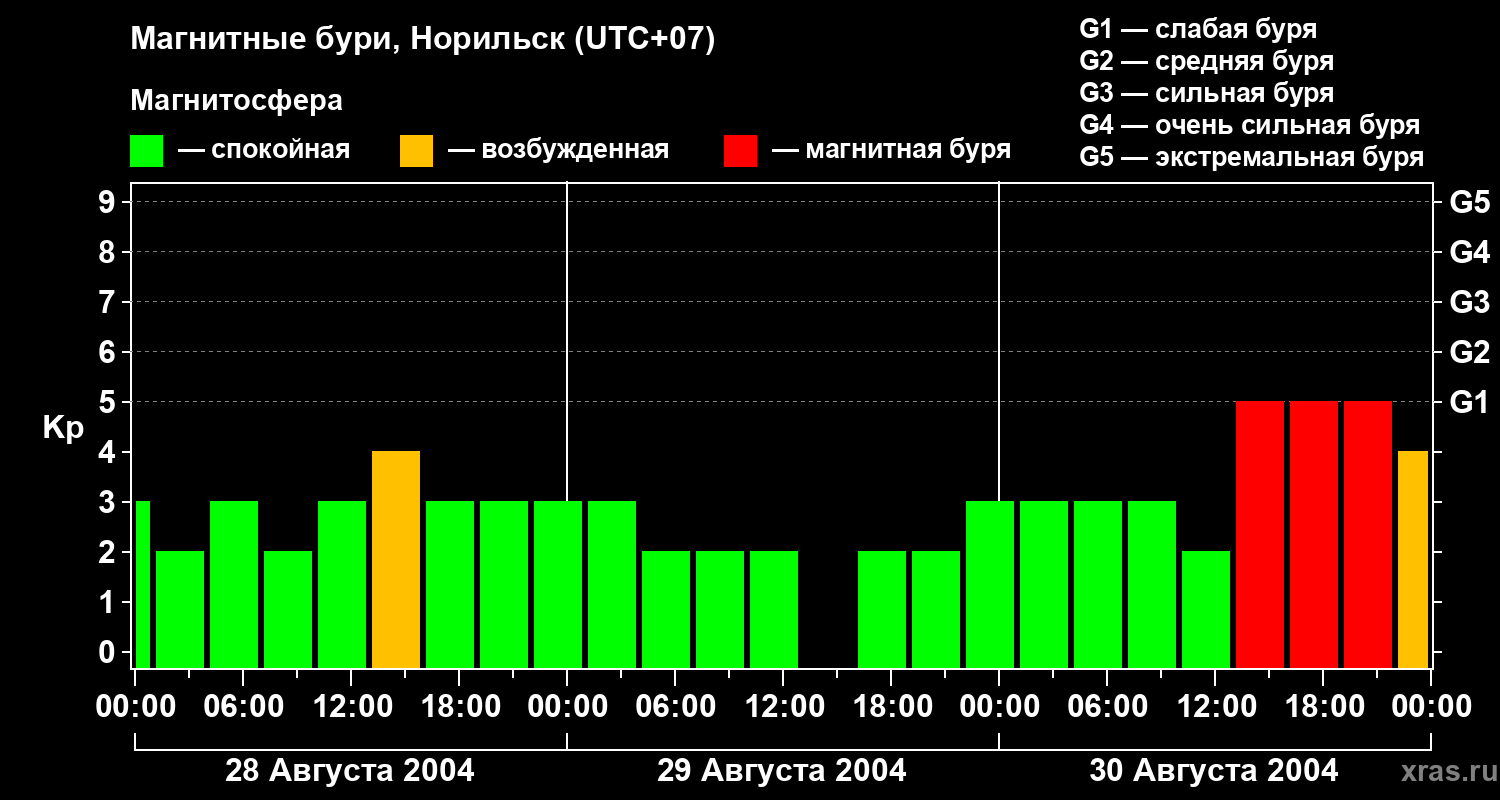
Task: Click the standalone 'G4' right-axis label
Action: point(1470,252)
